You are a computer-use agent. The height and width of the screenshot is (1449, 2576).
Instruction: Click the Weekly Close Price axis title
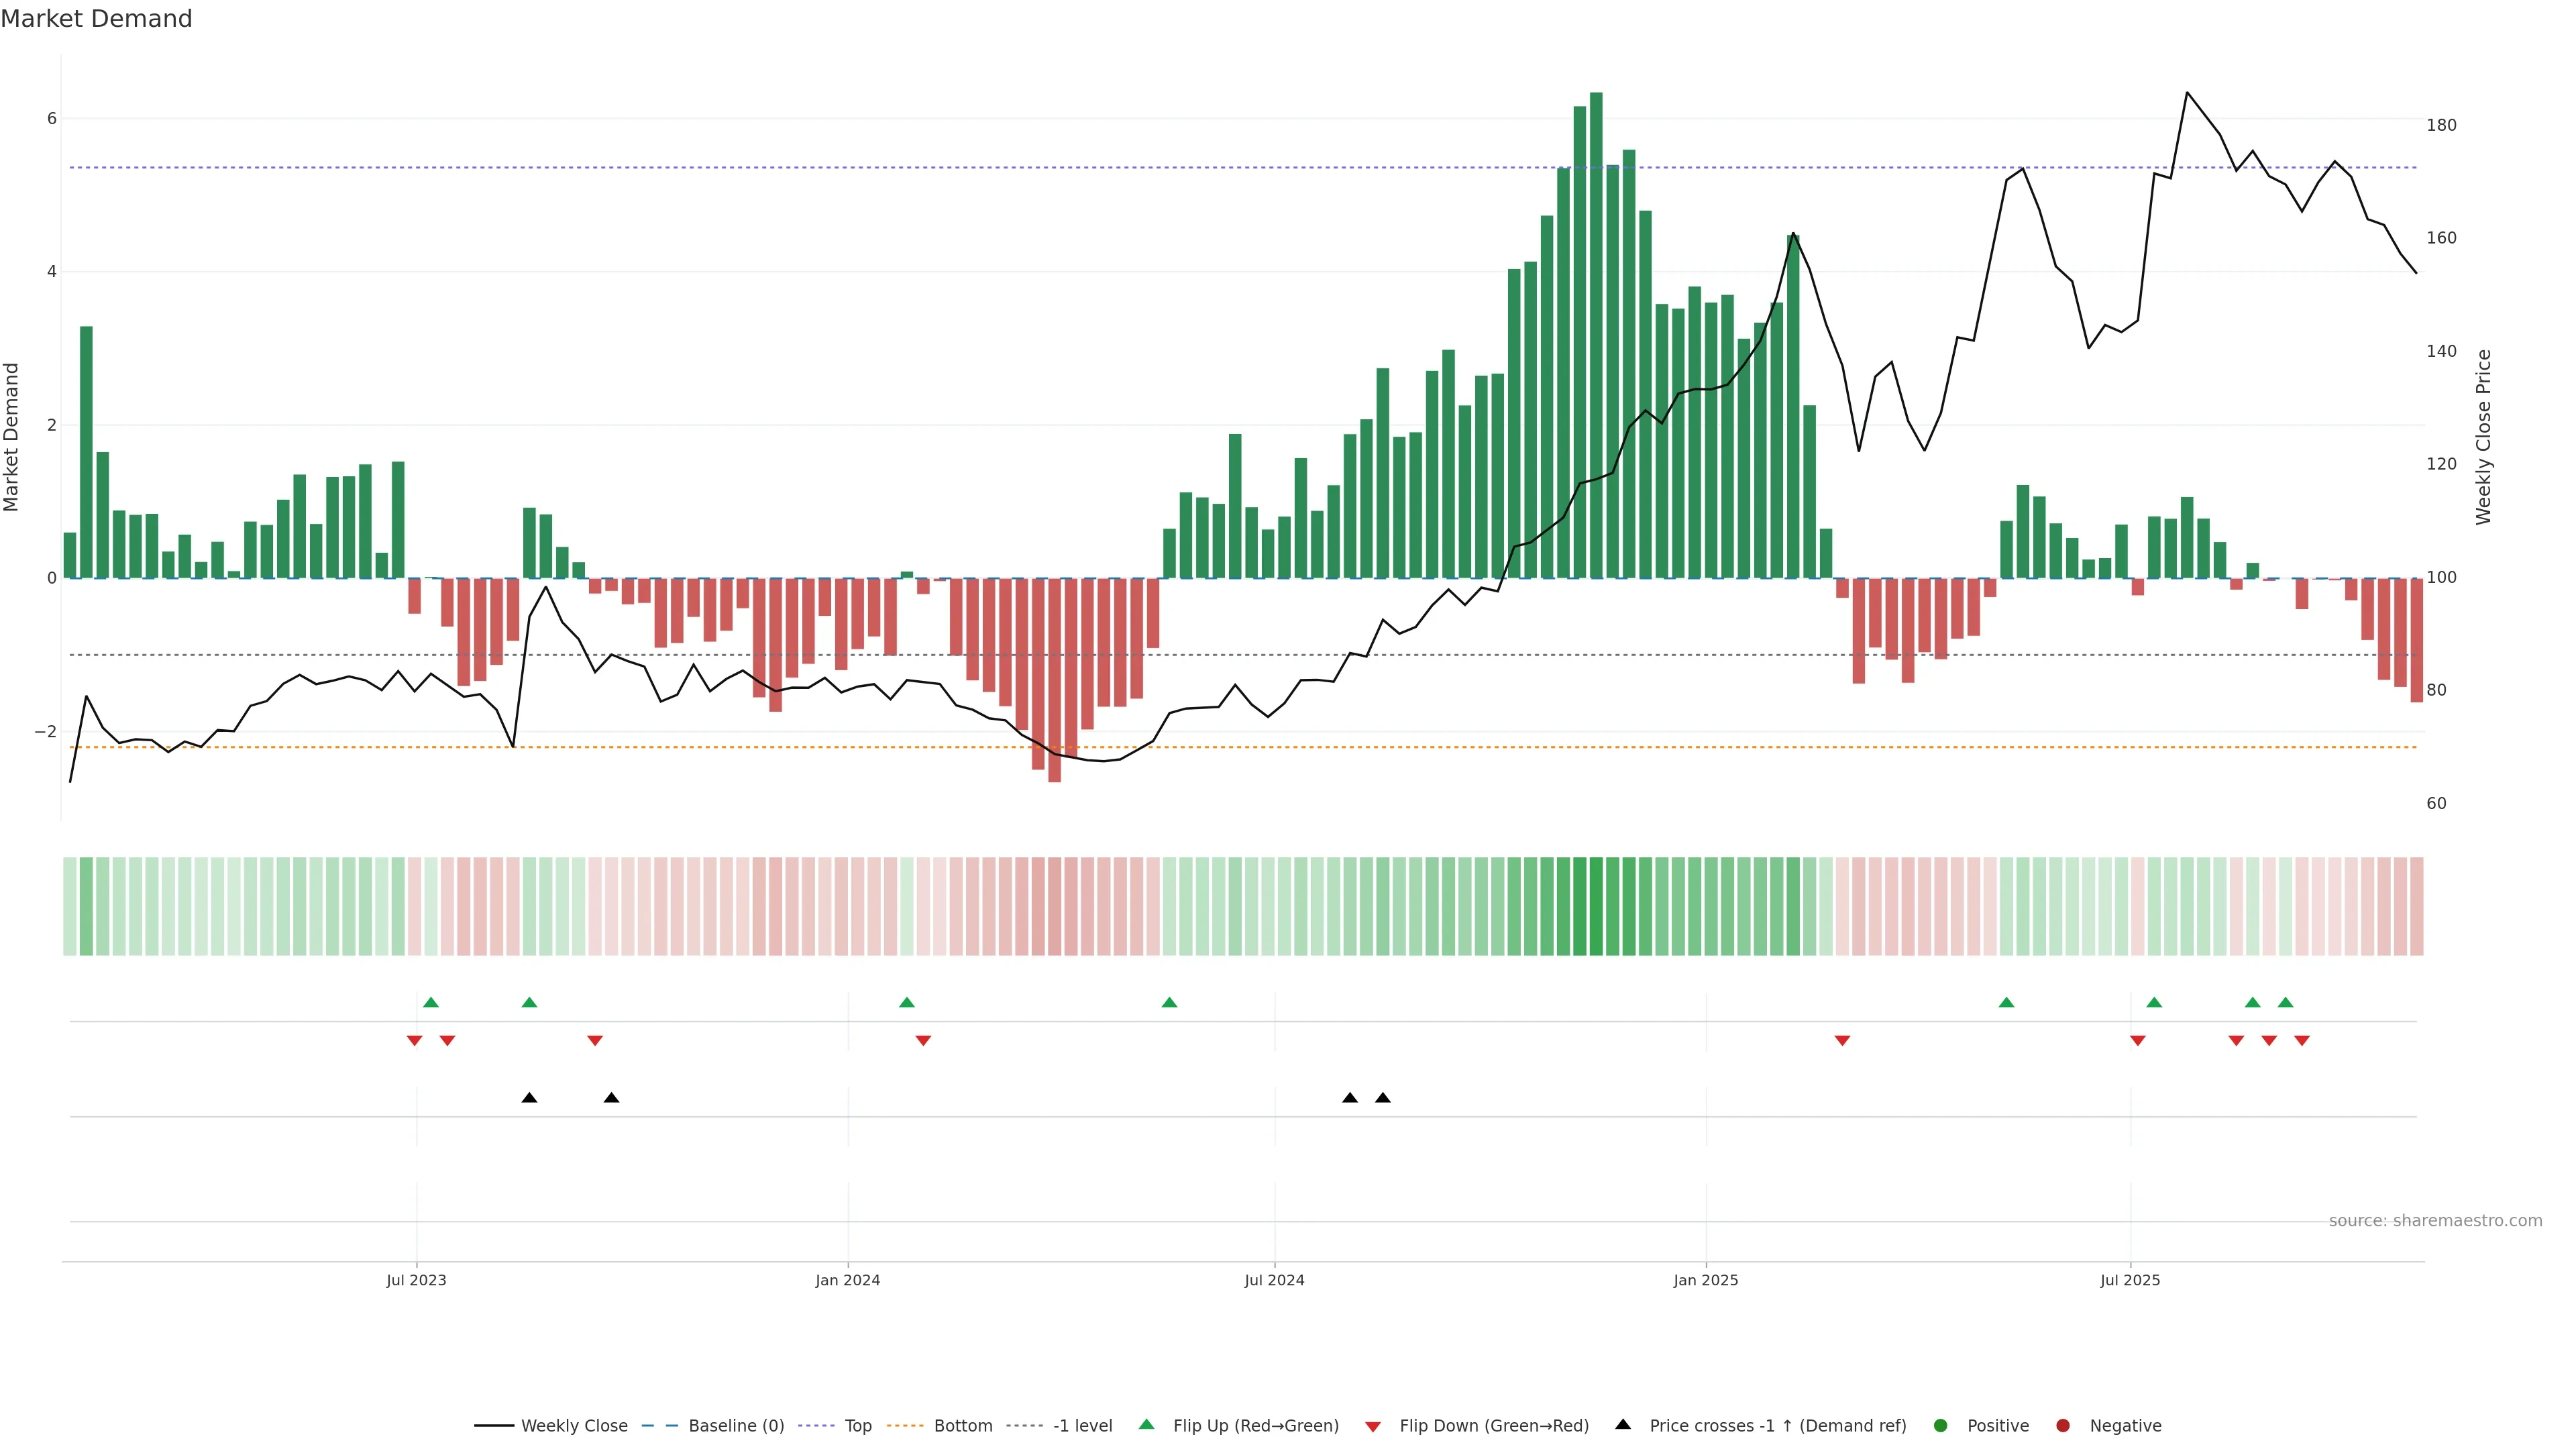click(x=2483, y=437)
